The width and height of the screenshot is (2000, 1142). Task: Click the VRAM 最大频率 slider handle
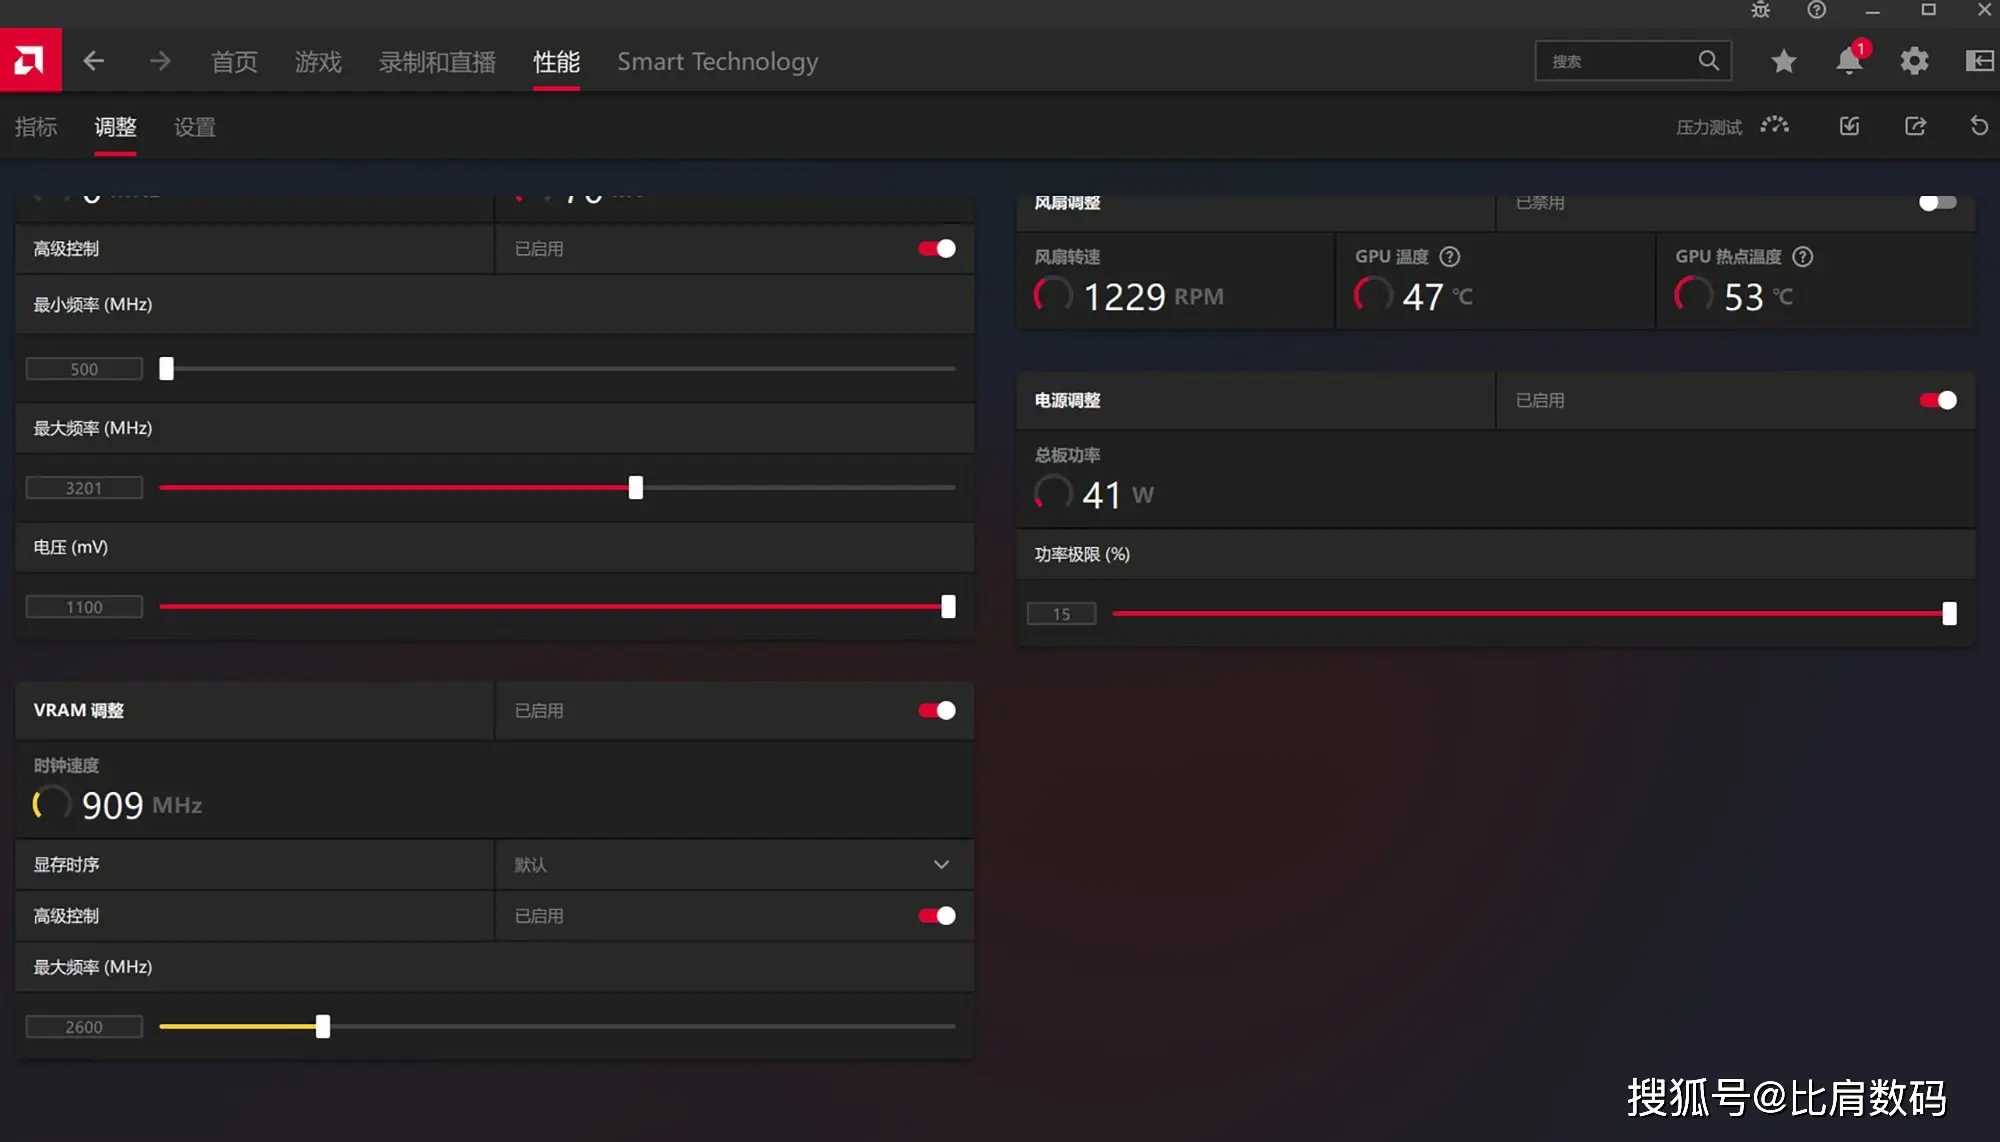(323, 1026)
